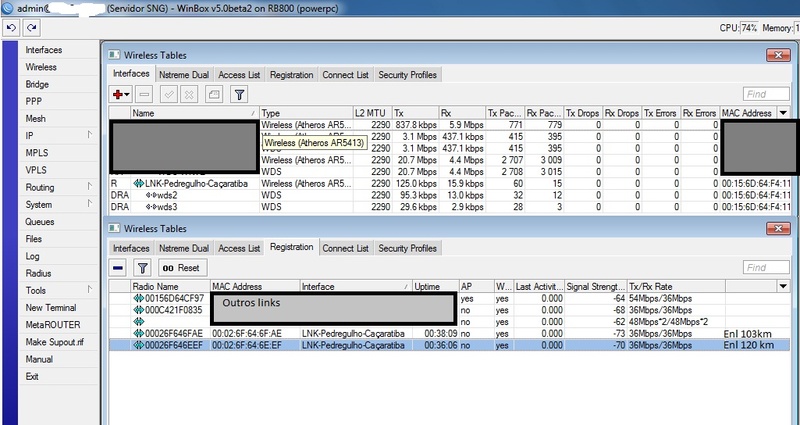Click the undo arrow in top toolbar

coord(10,27)
